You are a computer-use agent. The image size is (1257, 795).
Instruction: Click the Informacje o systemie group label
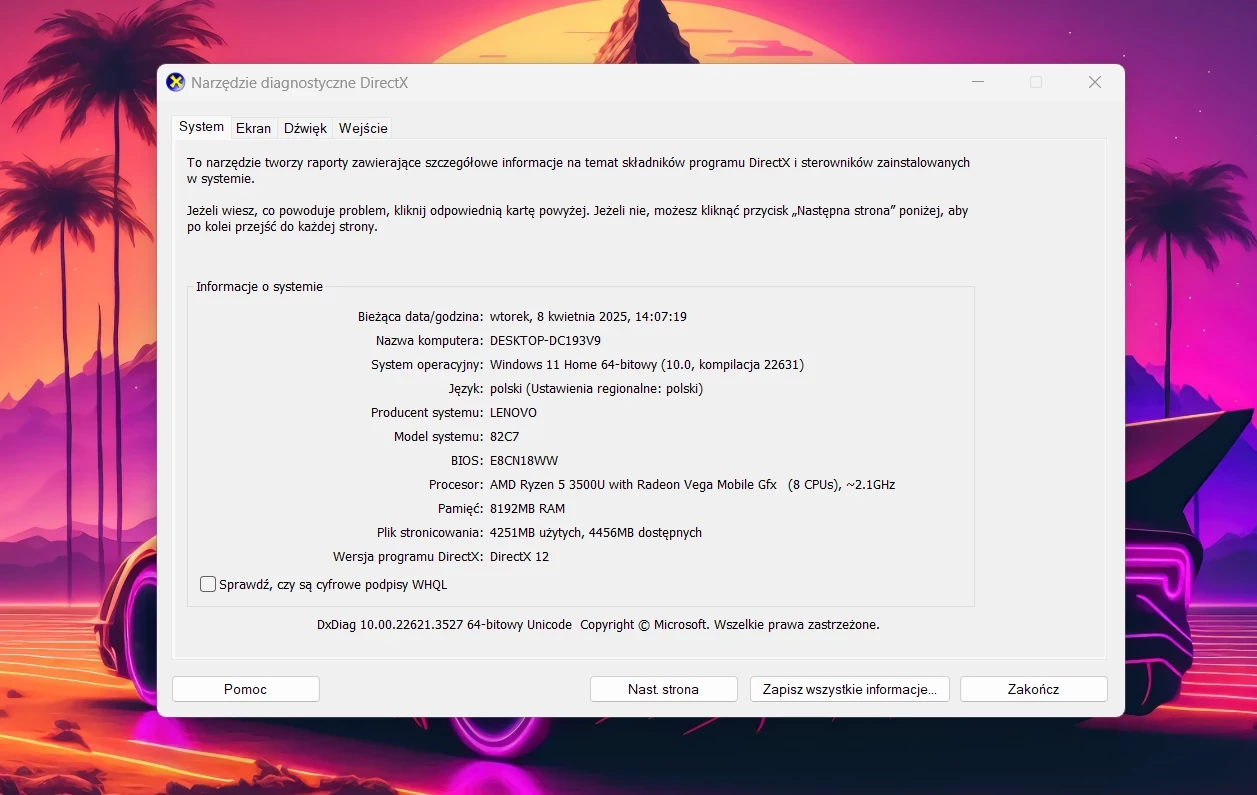pyautogui.click(x=259, y=287)
